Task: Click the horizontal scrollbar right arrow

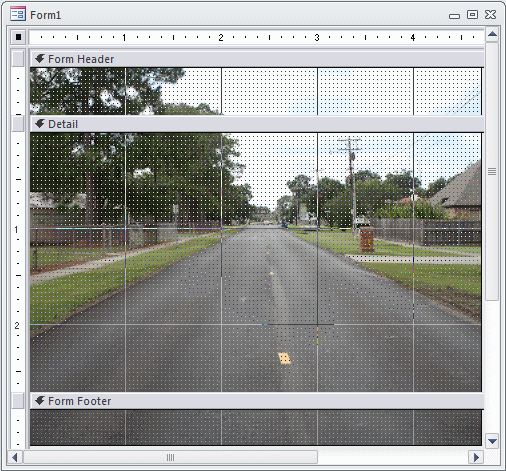Action: 476,457
